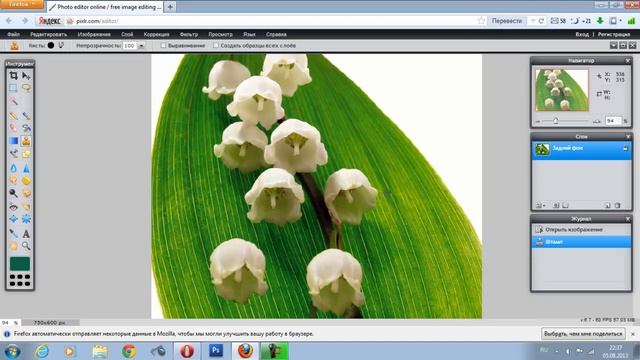Click Выбрать, чем мне поделиться button
640x360 pixels.
[583, 333]
